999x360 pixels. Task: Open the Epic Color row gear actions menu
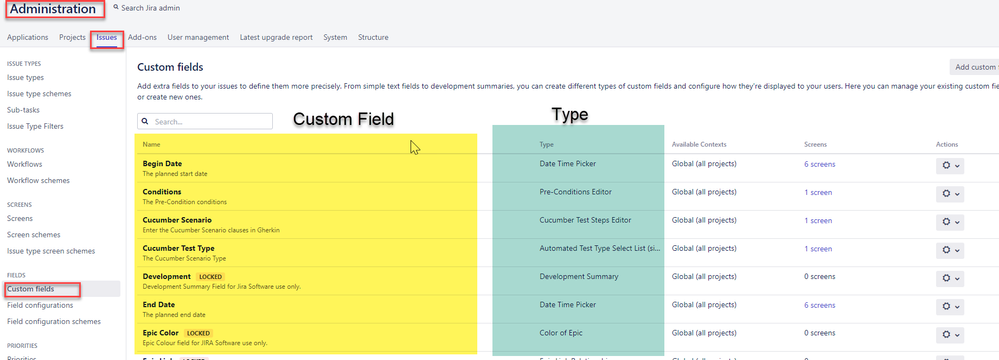tap(949, 335)
